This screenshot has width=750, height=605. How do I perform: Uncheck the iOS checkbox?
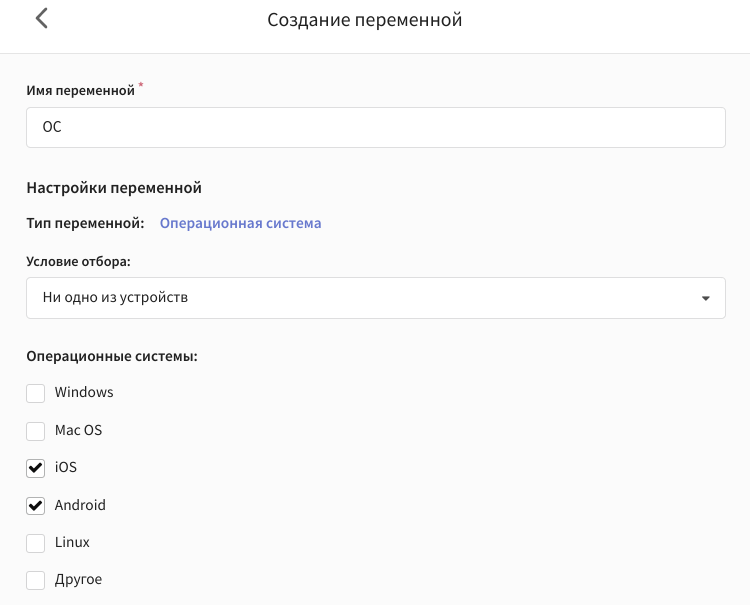[x=35, y=468]
